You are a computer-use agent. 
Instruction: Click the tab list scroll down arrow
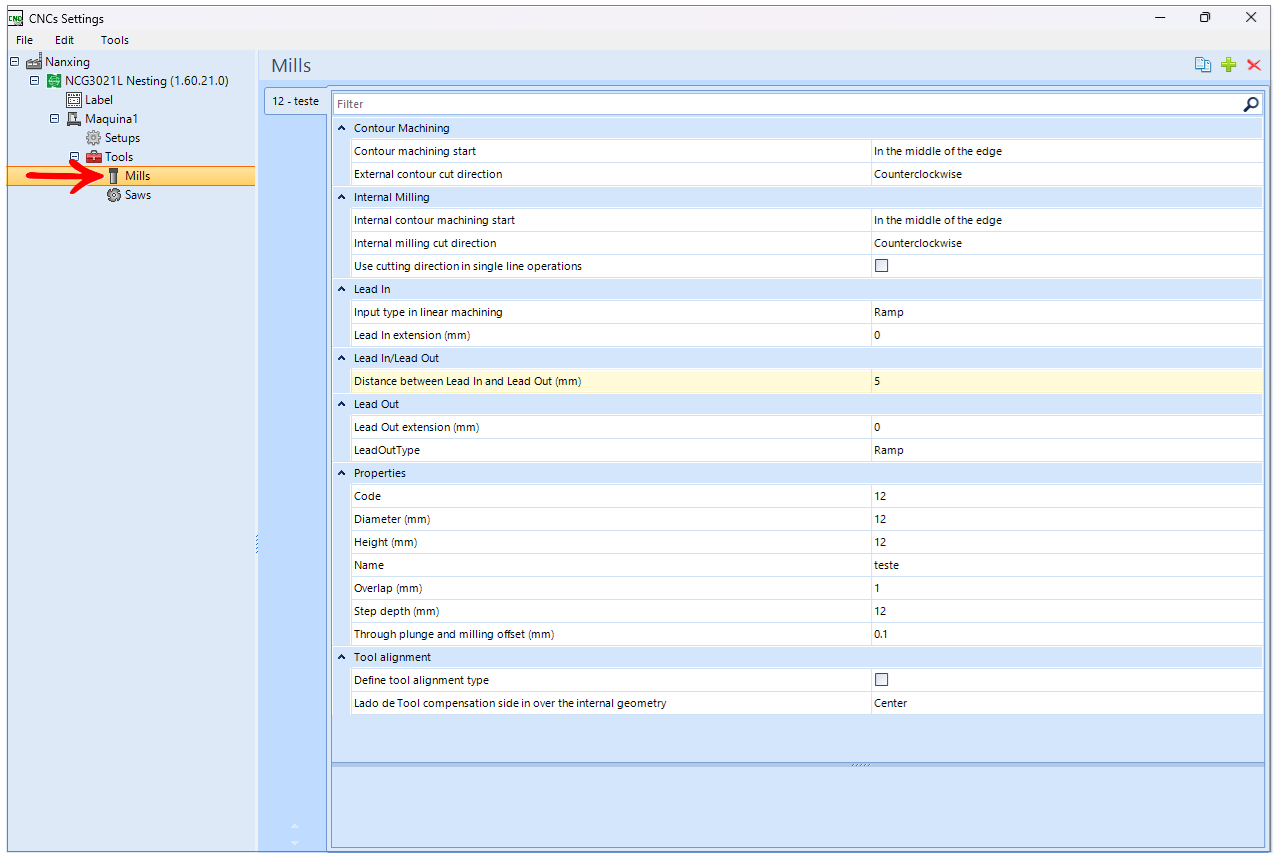tap(294, 842)
